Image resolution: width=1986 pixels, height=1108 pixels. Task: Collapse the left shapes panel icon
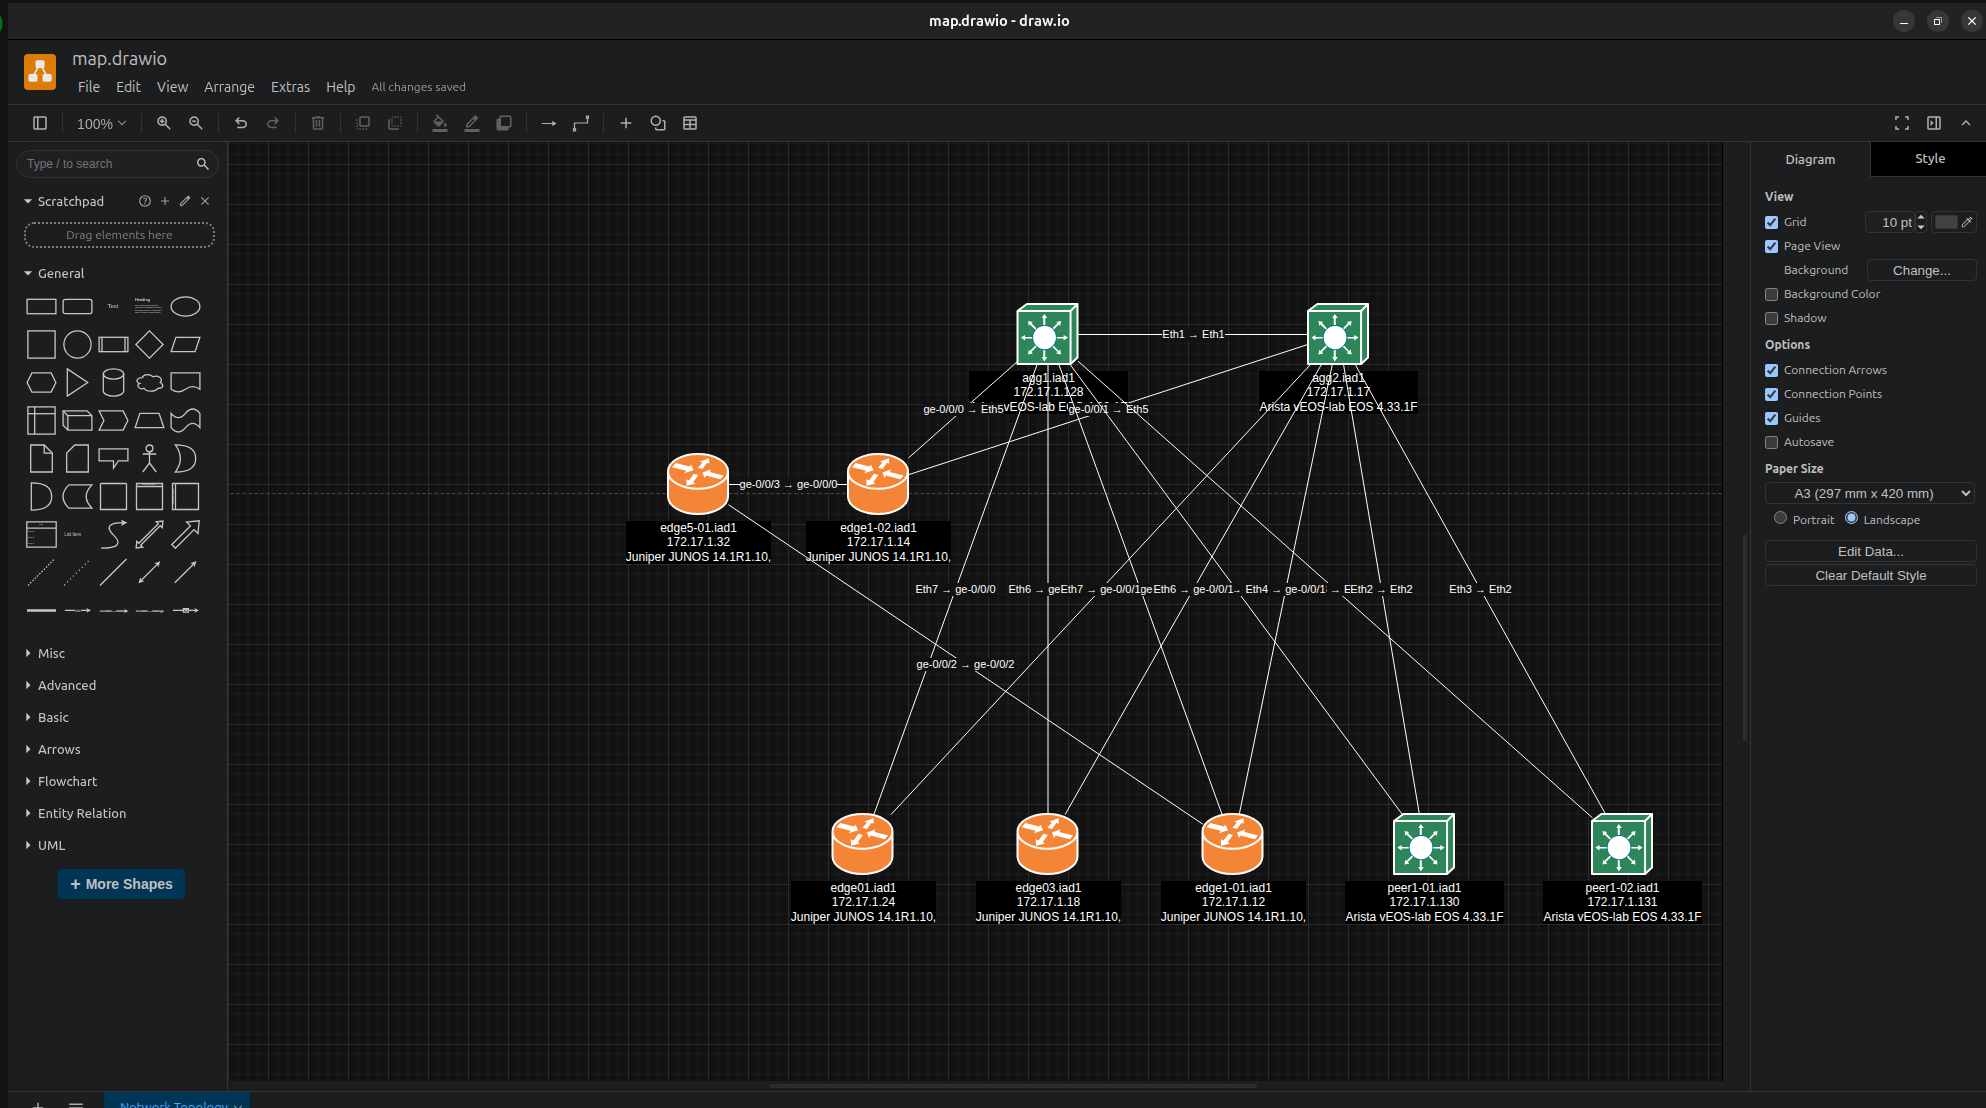coord(40,123)
